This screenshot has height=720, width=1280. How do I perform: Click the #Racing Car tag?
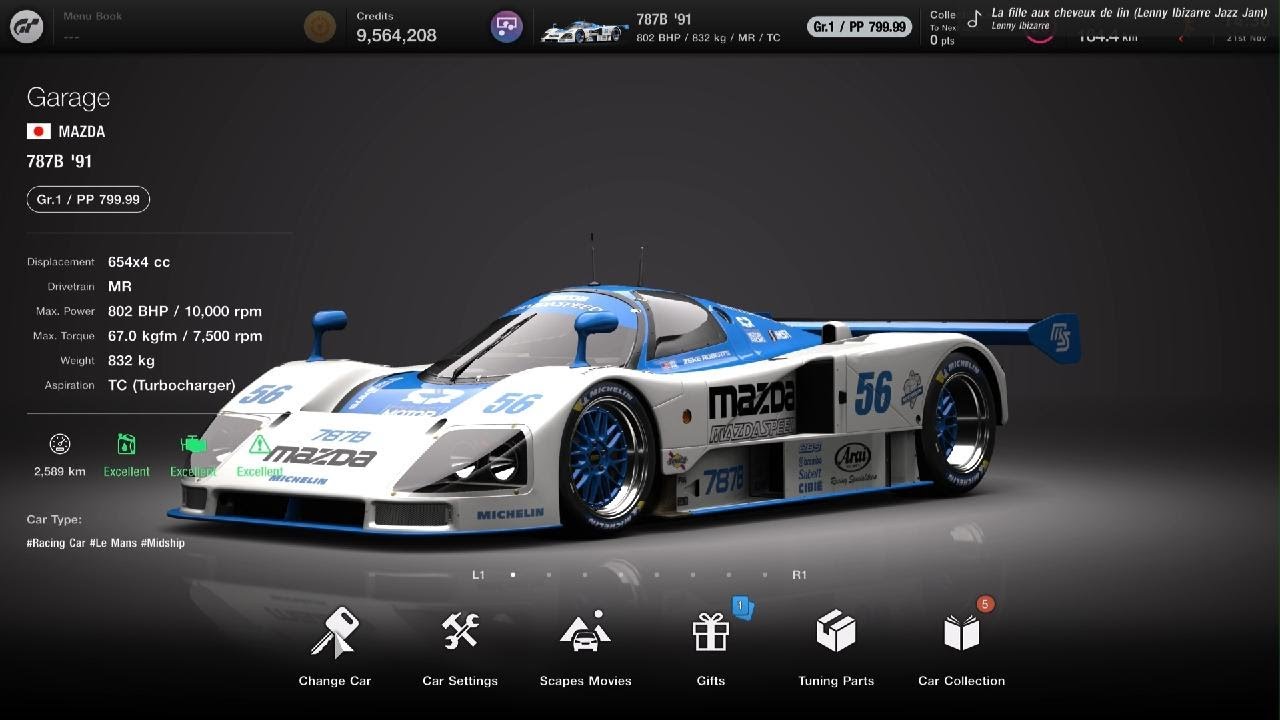pyautogui.click(x=56, y=543)
